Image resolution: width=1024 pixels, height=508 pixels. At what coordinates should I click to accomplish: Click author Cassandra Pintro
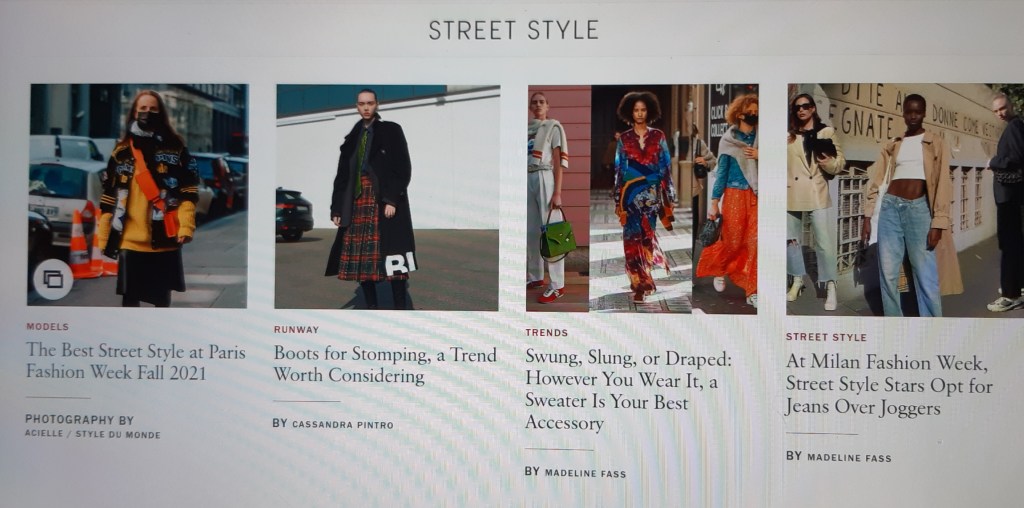(342, 424)
